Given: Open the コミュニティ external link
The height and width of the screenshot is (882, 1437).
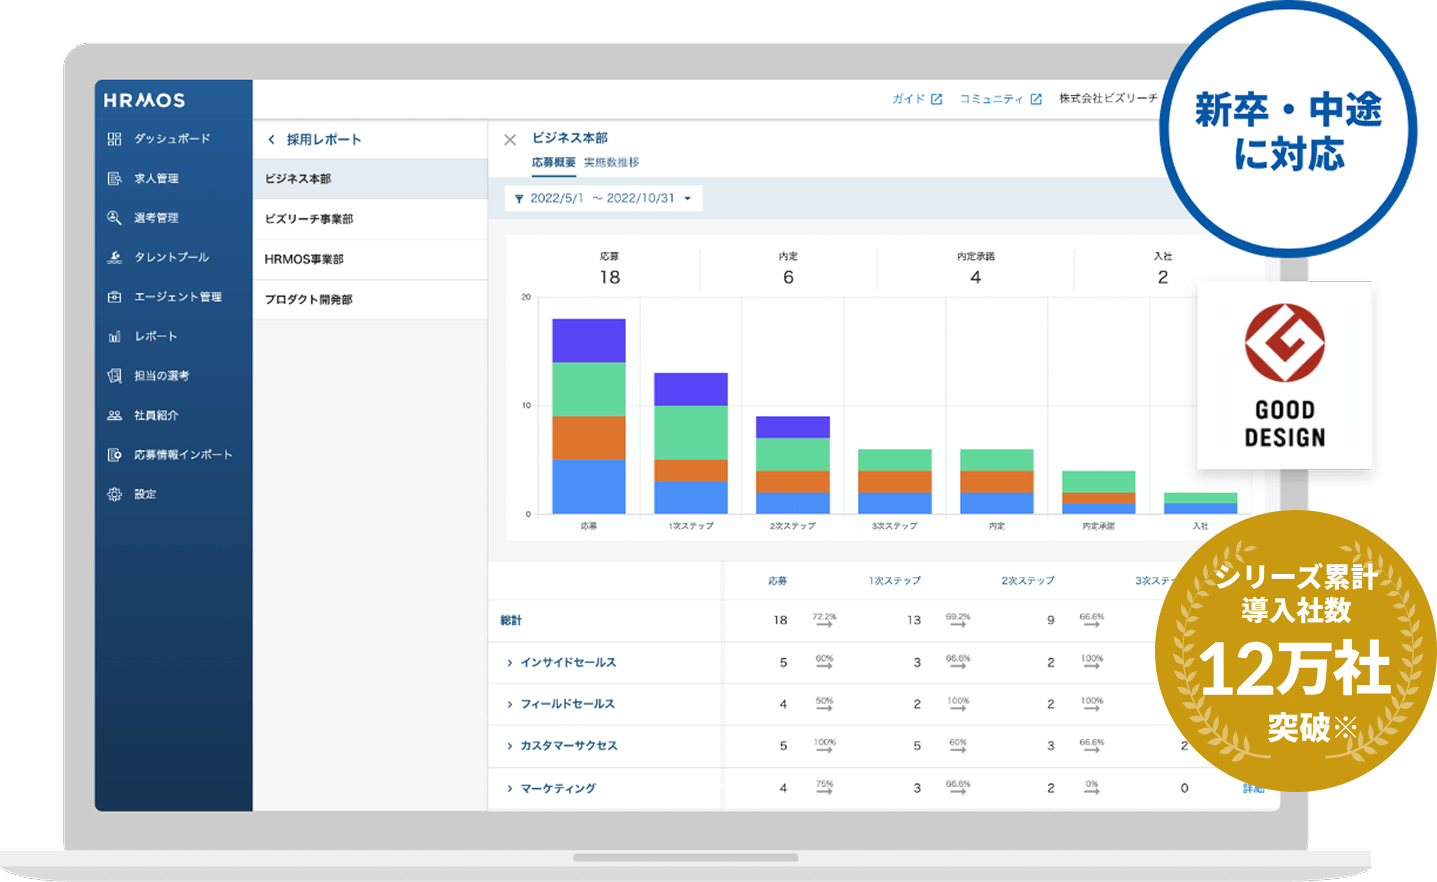Looking at the screenshot, I should tap(1000, 99).
